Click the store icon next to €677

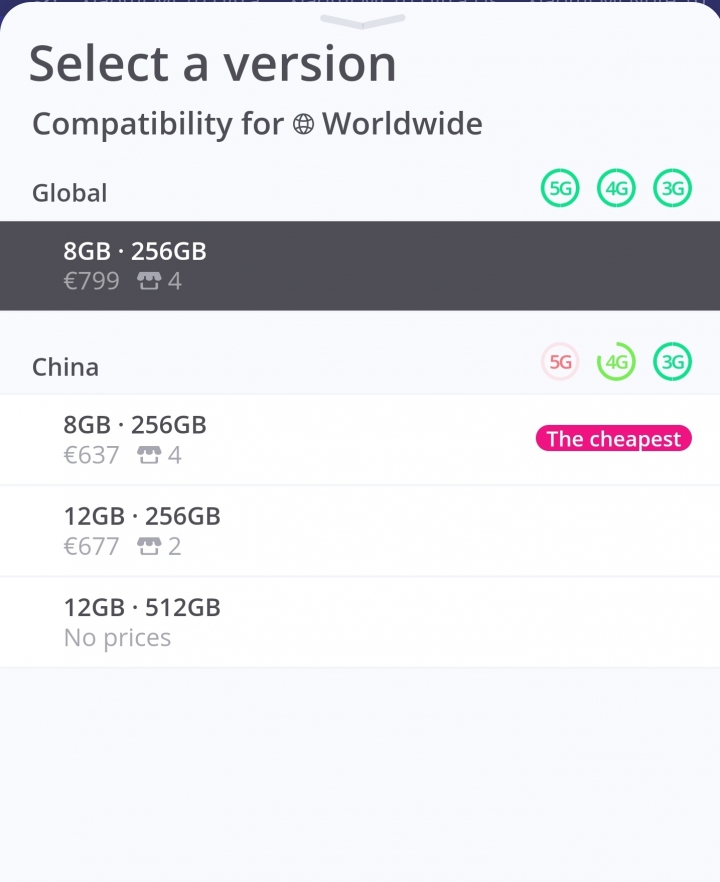click(x=149, y=546)
